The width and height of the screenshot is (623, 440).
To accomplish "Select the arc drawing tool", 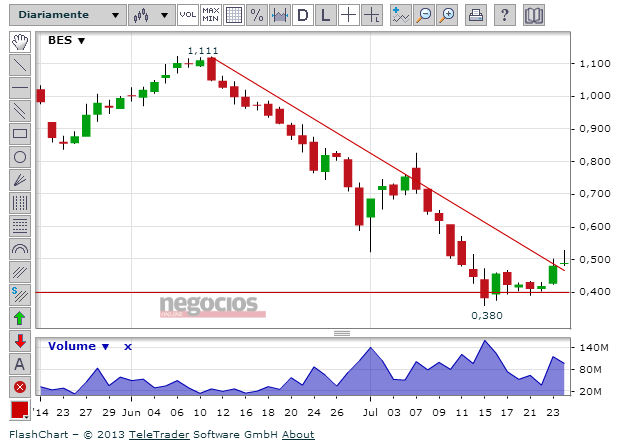I will pos(20,249).
